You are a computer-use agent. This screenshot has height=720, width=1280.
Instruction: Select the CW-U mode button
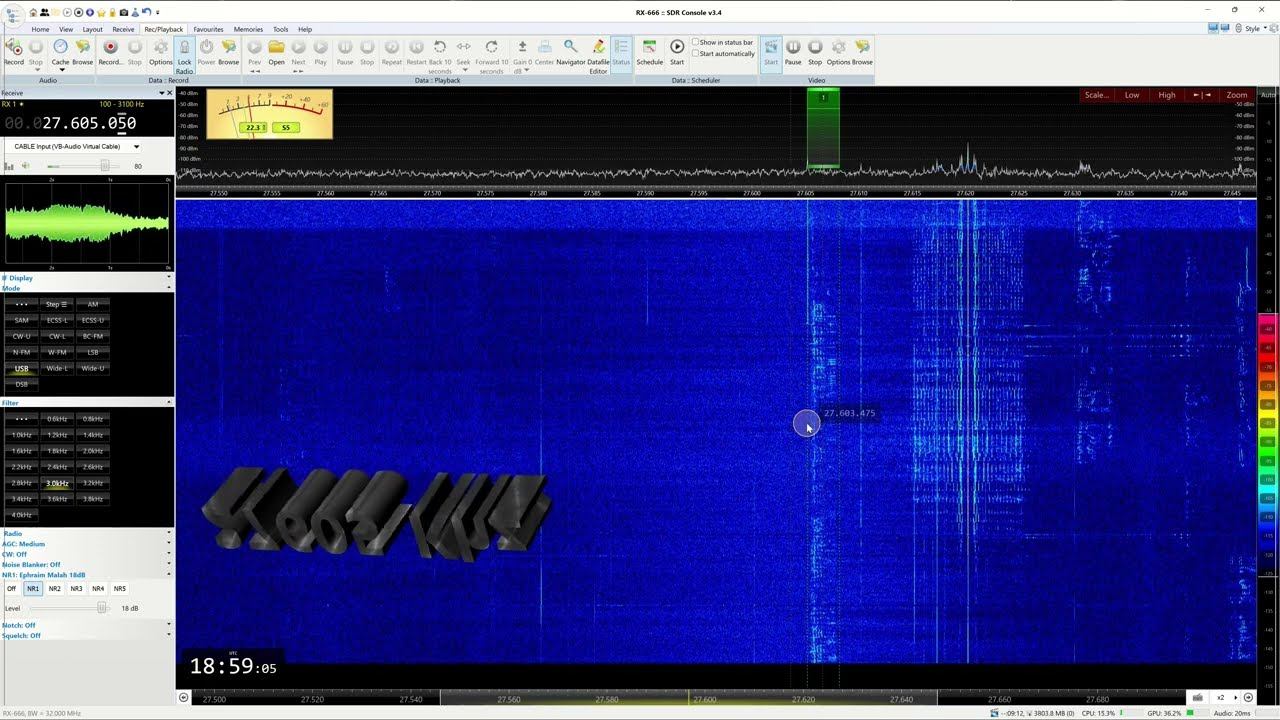(x=21, y=336)
